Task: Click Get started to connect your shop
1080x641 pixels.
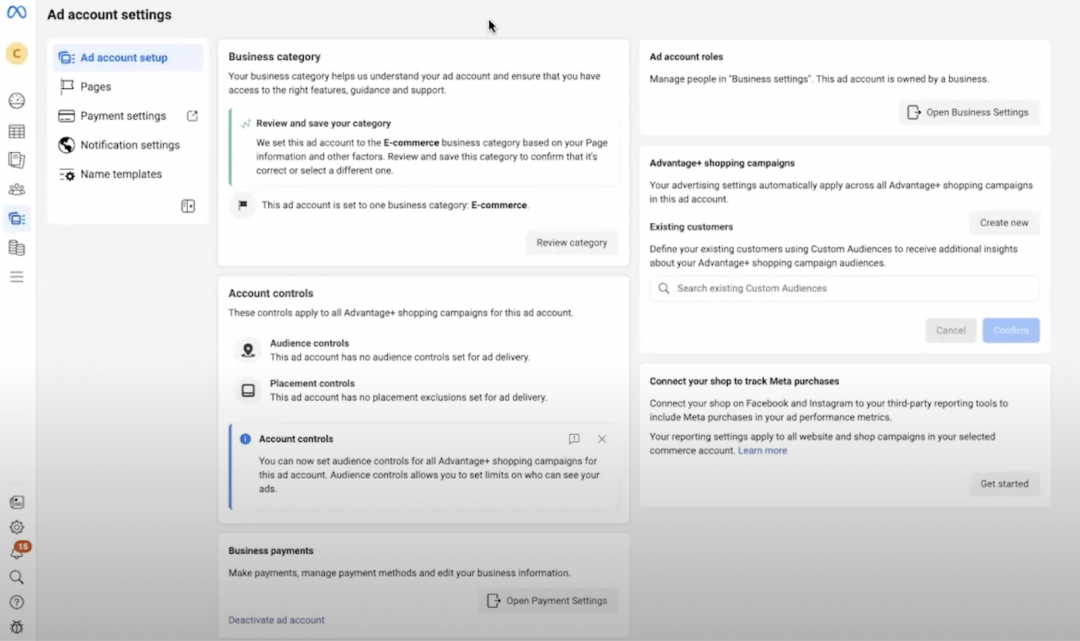Action: coord(1004,483)
